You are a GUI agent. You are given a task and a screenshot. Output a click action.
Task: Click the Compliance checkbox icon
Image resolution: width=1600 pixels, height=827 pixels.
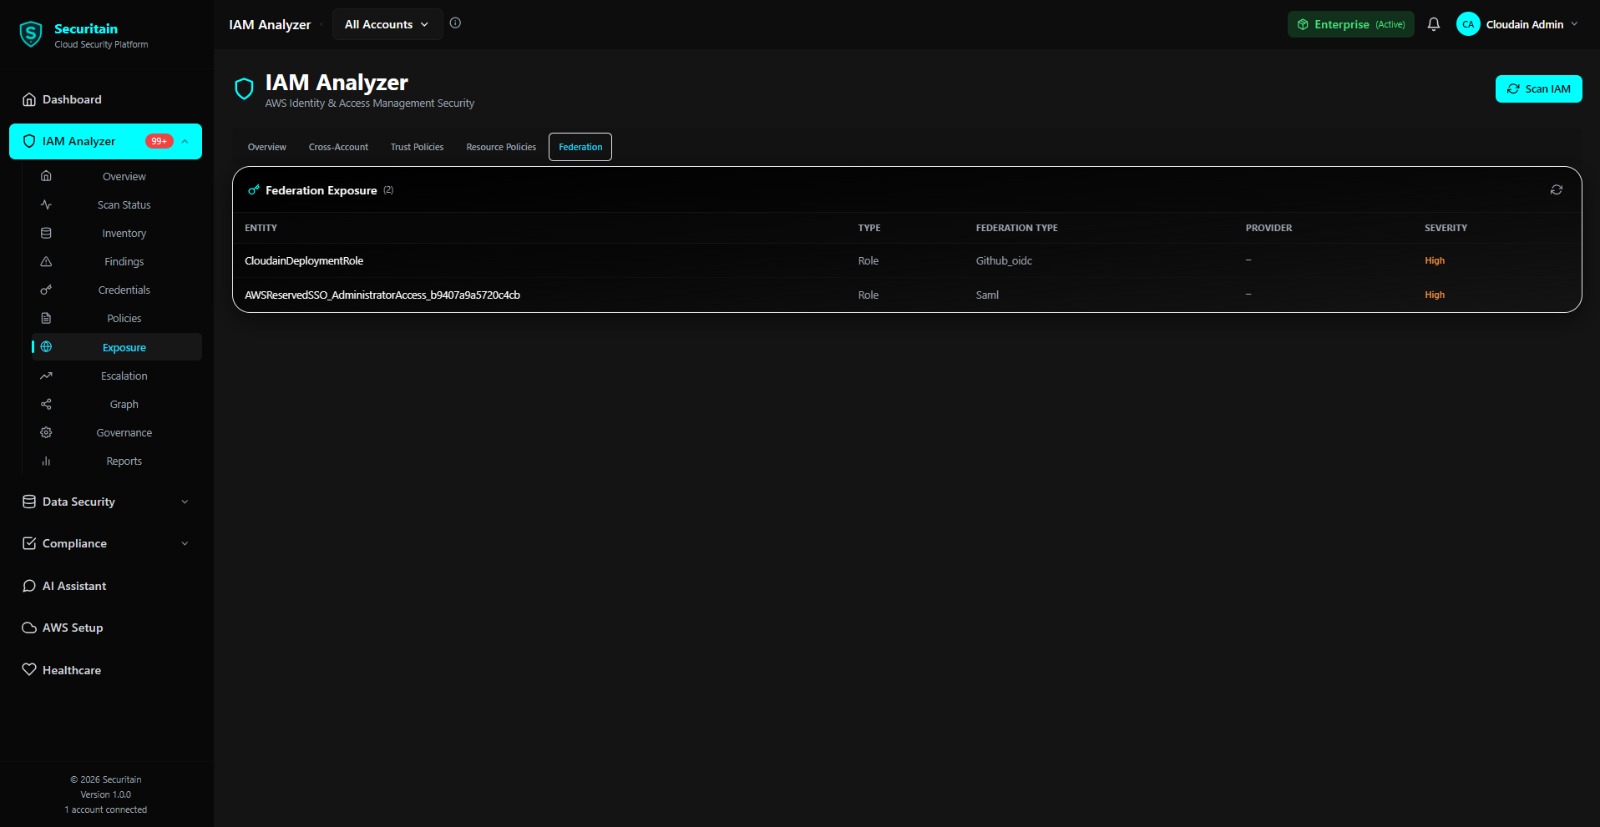[x=29, y=544]
